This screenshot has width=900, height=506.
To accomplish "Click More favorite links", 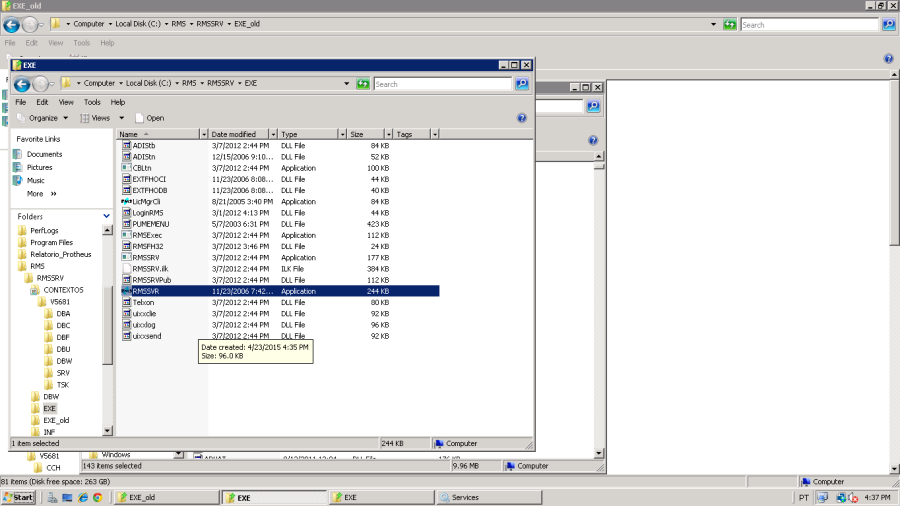I will click(41, 194).
